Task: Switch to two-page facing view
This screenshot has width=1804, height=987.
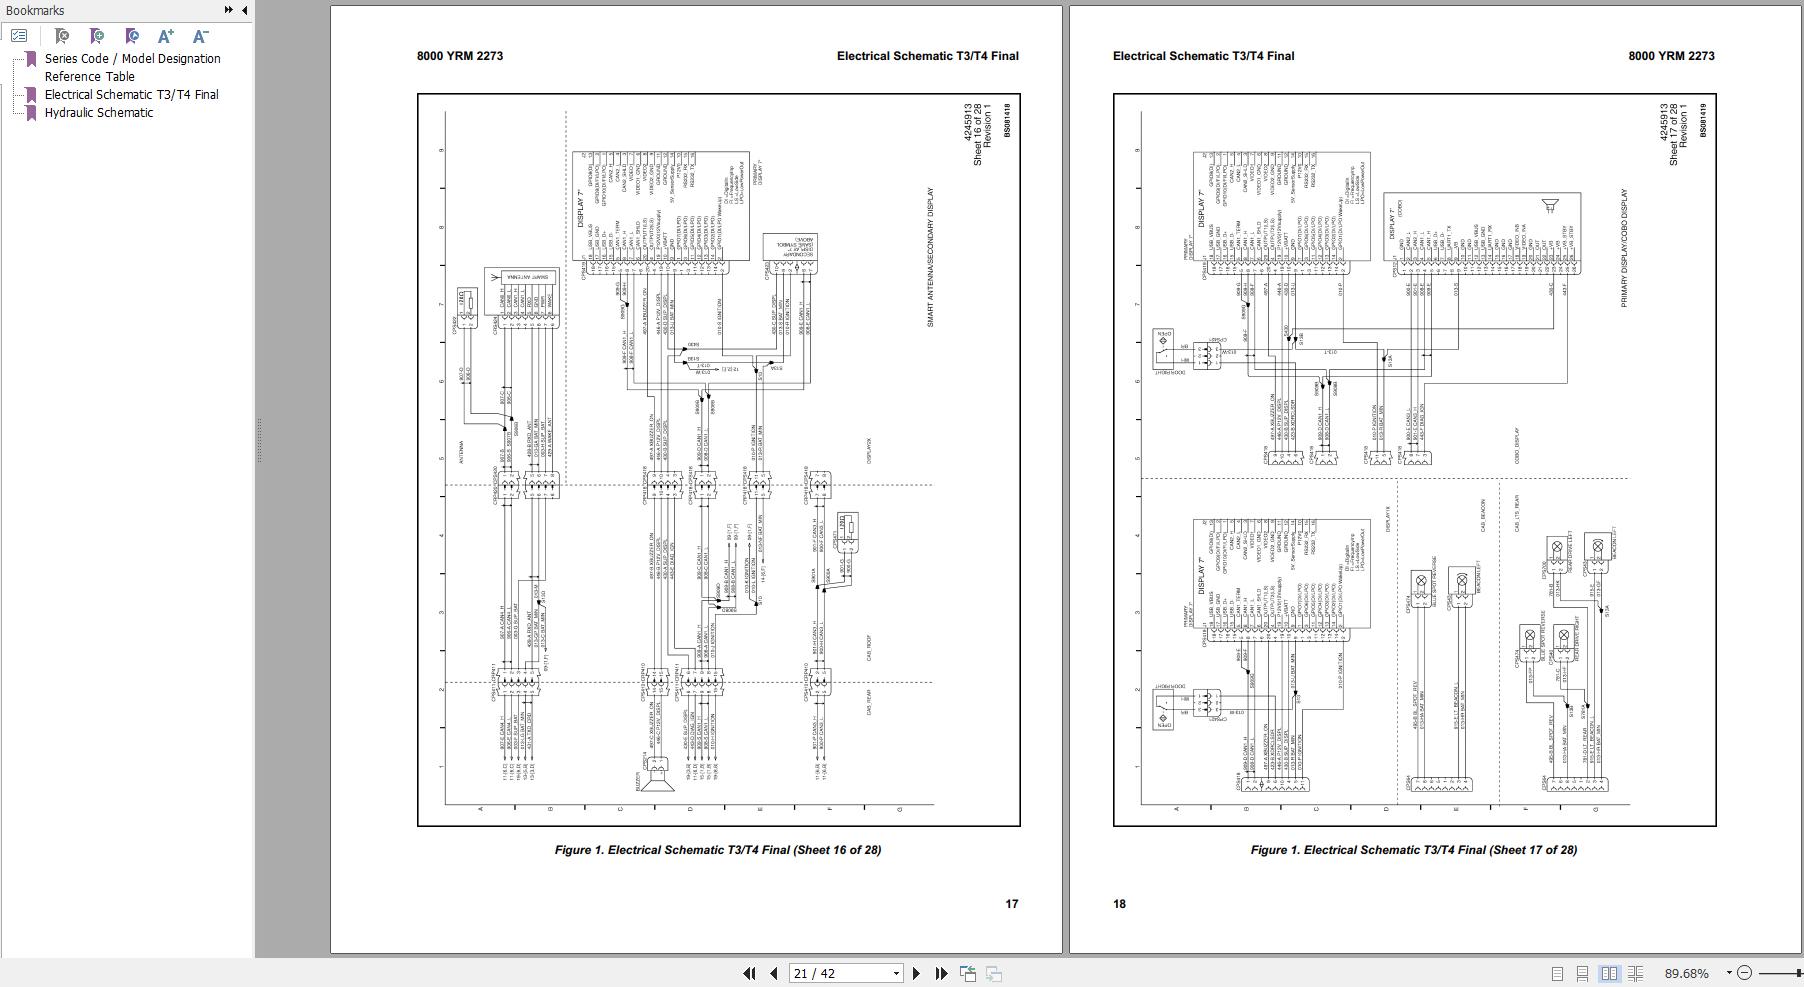Action: (1609, 973)
